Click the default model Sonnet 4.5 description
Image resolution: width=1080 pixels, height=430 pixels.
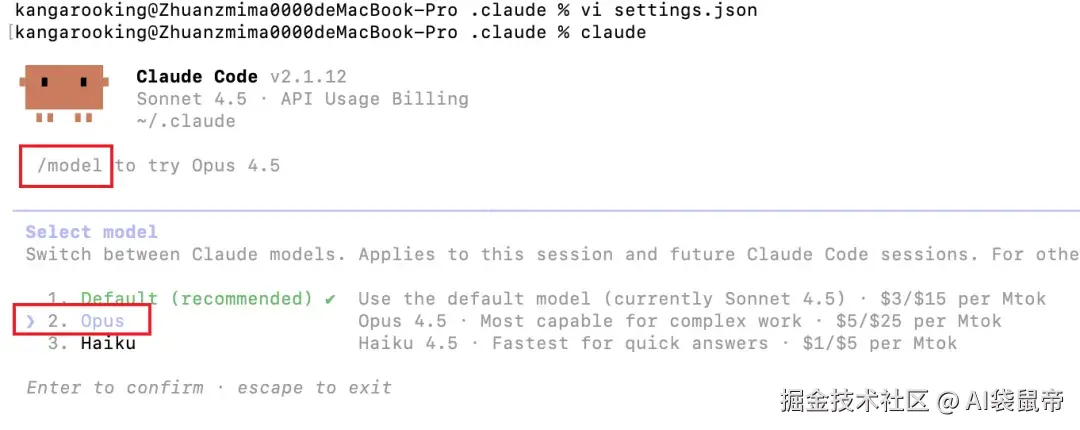tap(701, 298)
